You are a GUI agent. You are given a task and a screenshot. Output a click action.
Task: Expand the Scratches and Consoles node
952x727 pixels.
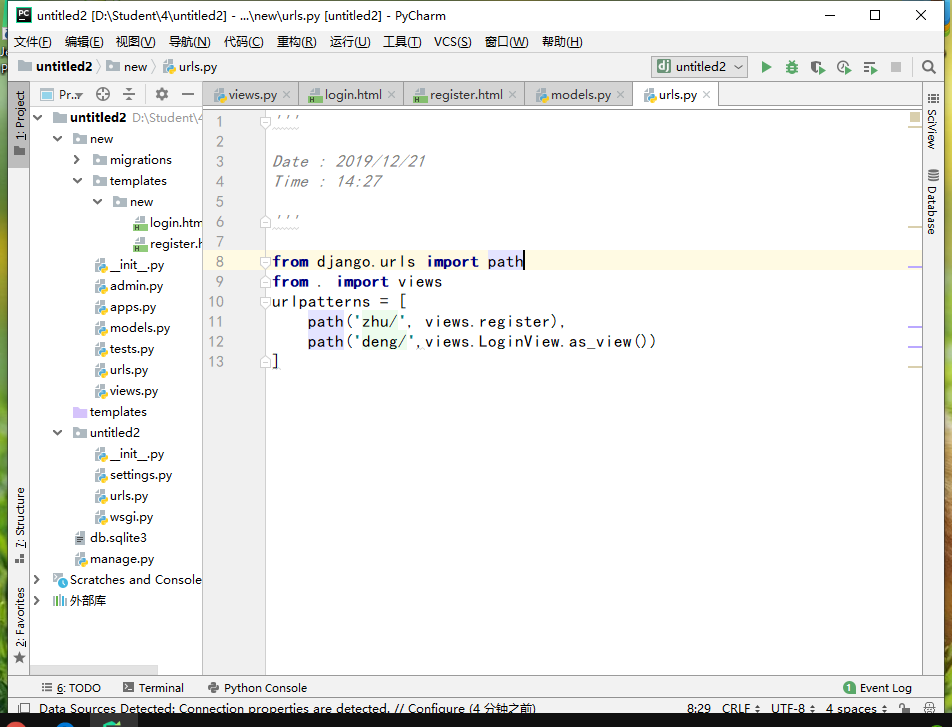click(37, 580)
